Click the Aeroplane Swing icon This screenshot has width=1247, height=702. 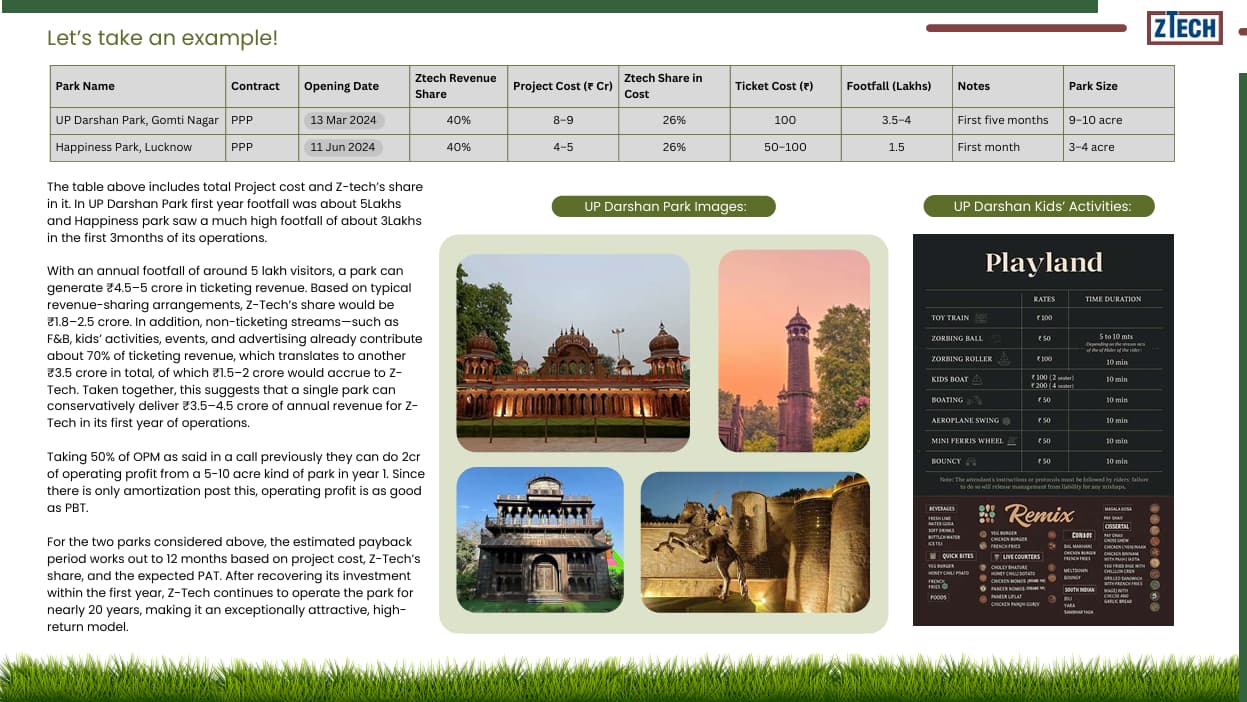pos(1006,421)
